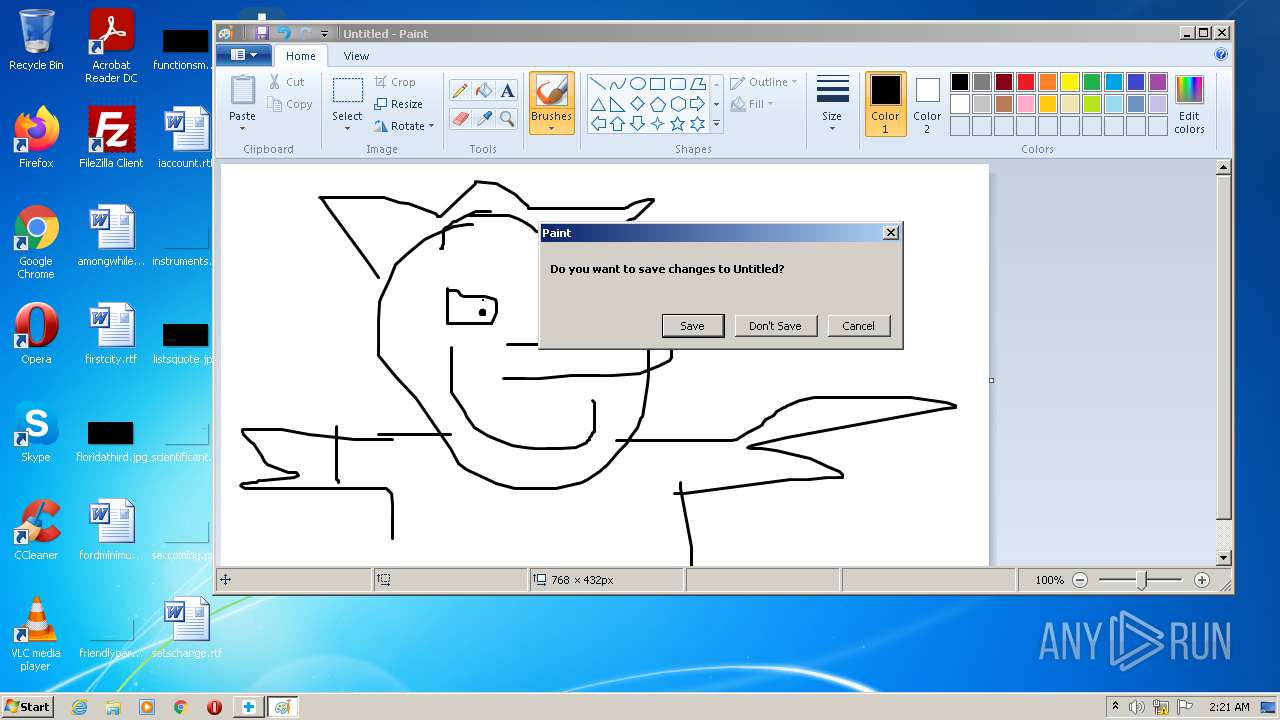Choose the Six-point star shape
Screen dimensions: 1280x720
click(x=697, y=124)
